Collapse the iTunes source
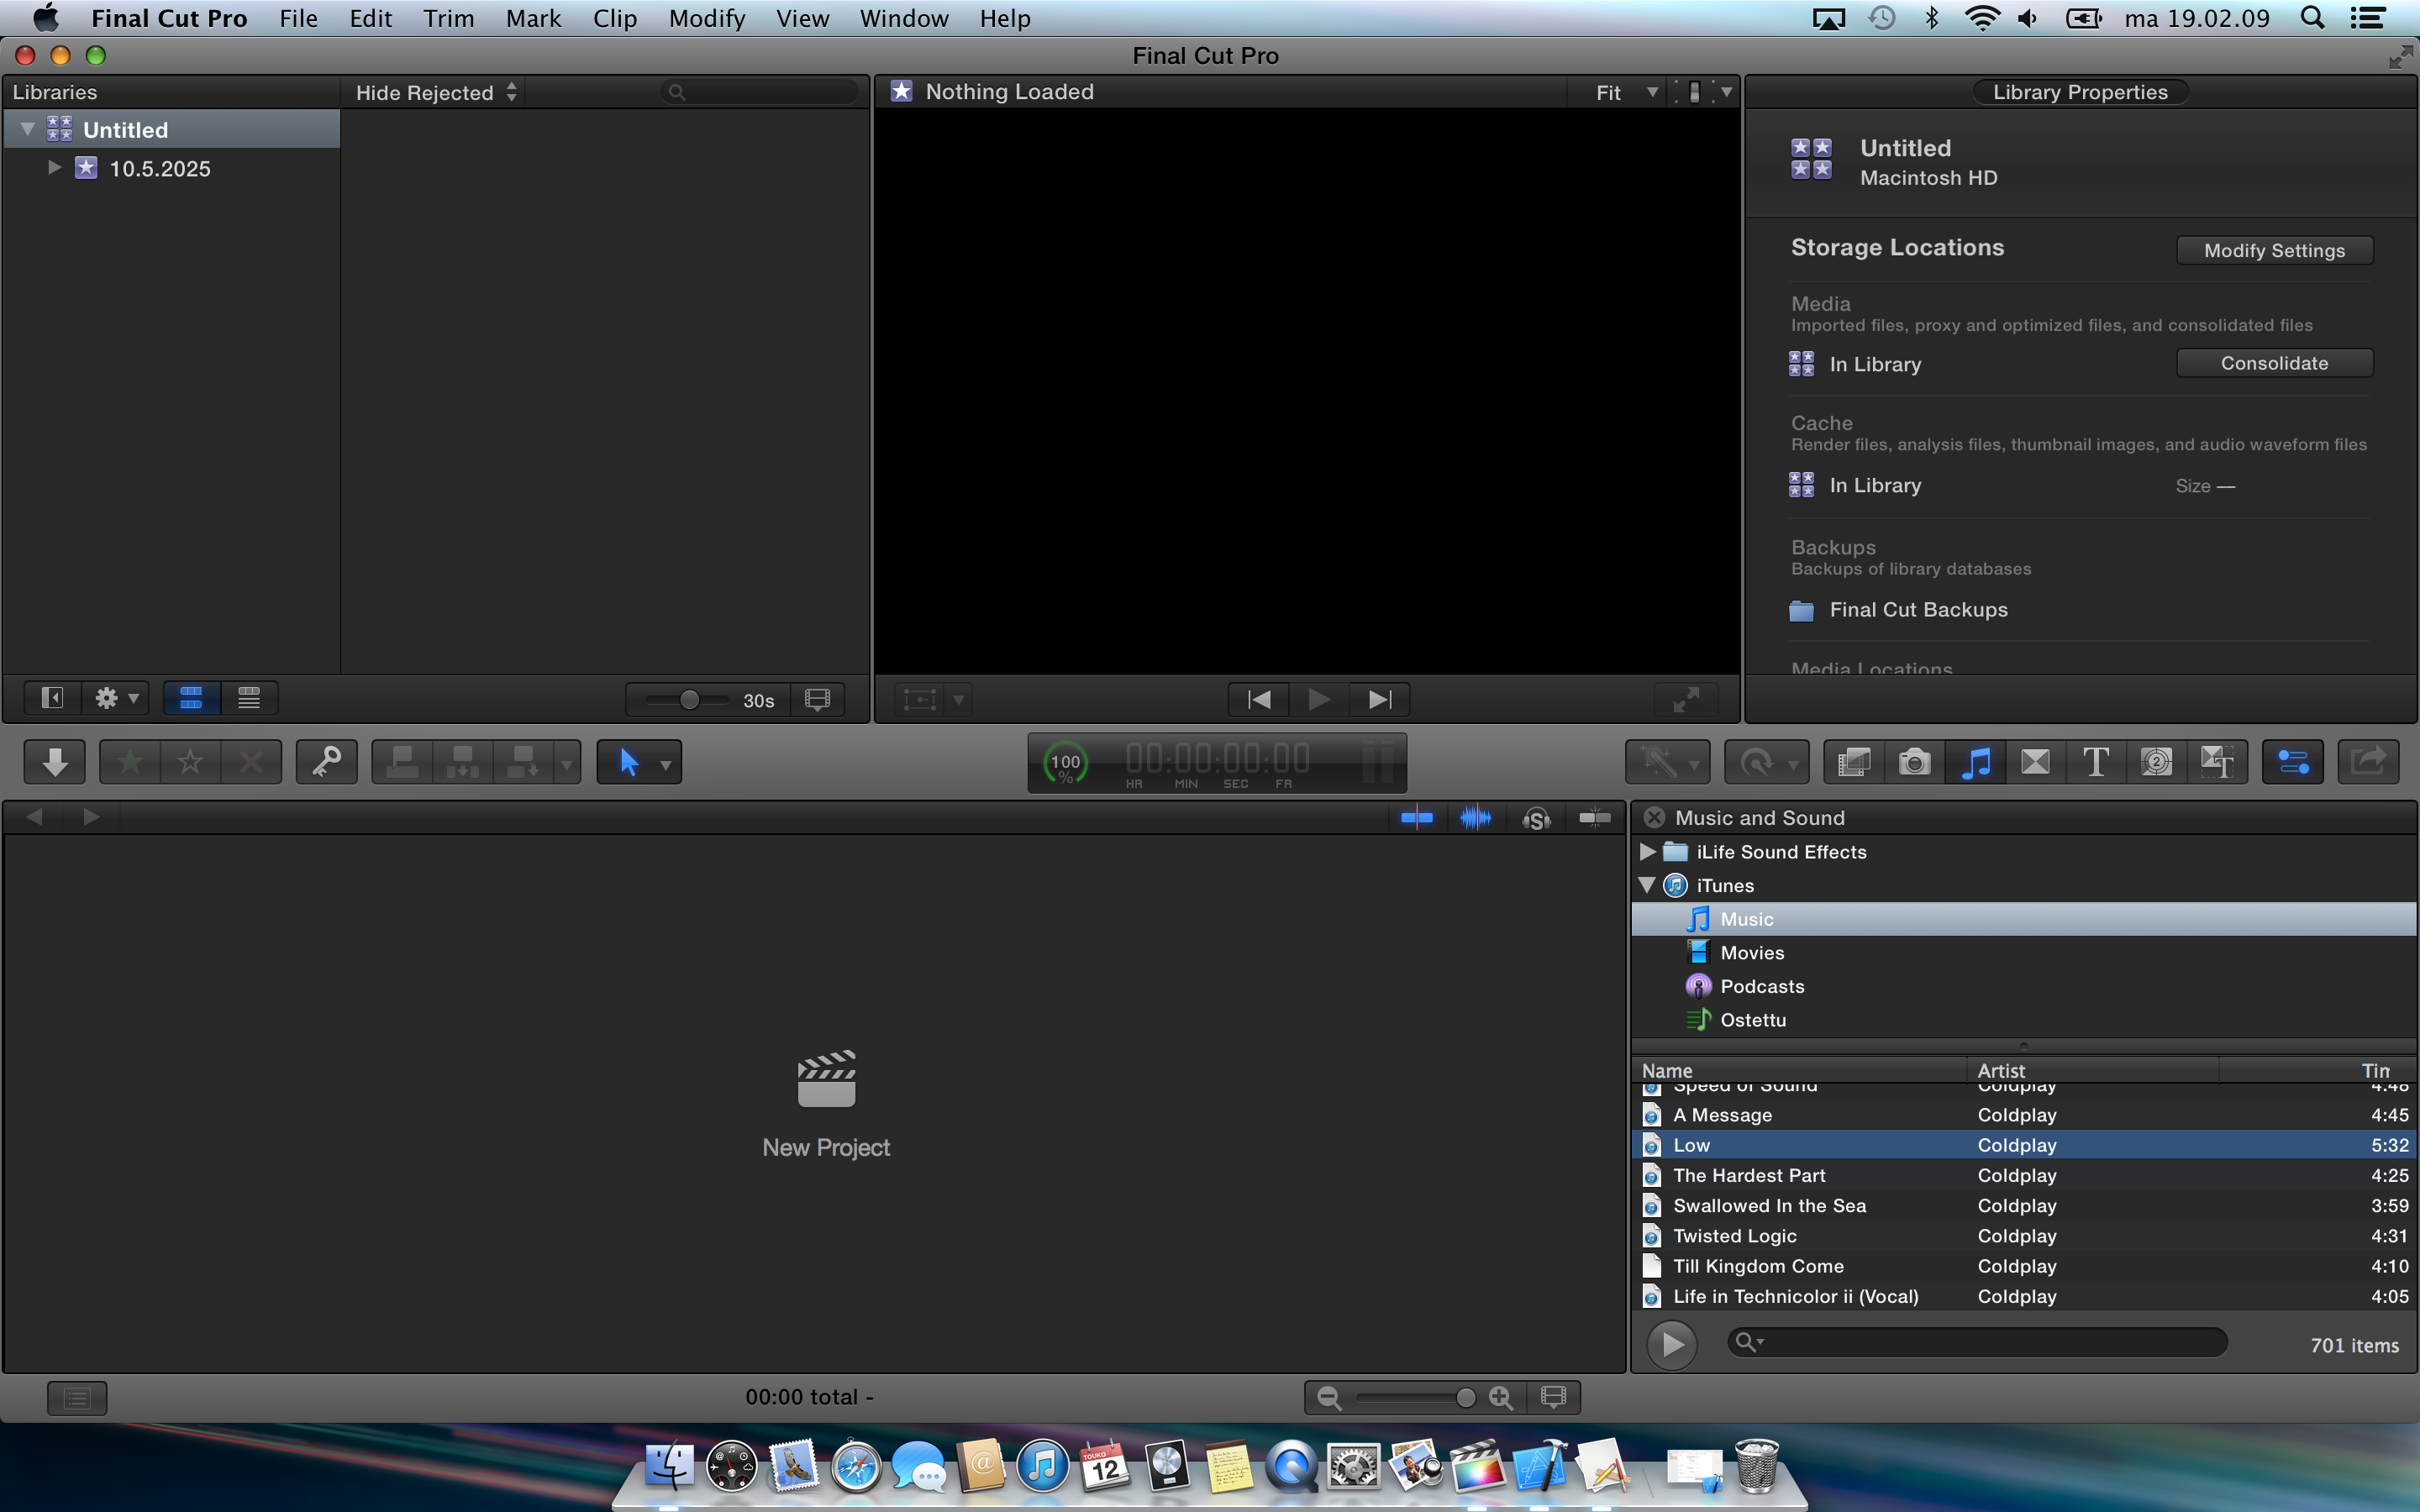Viewport: 2420px width, 1512px height. tap(1648, 885)
